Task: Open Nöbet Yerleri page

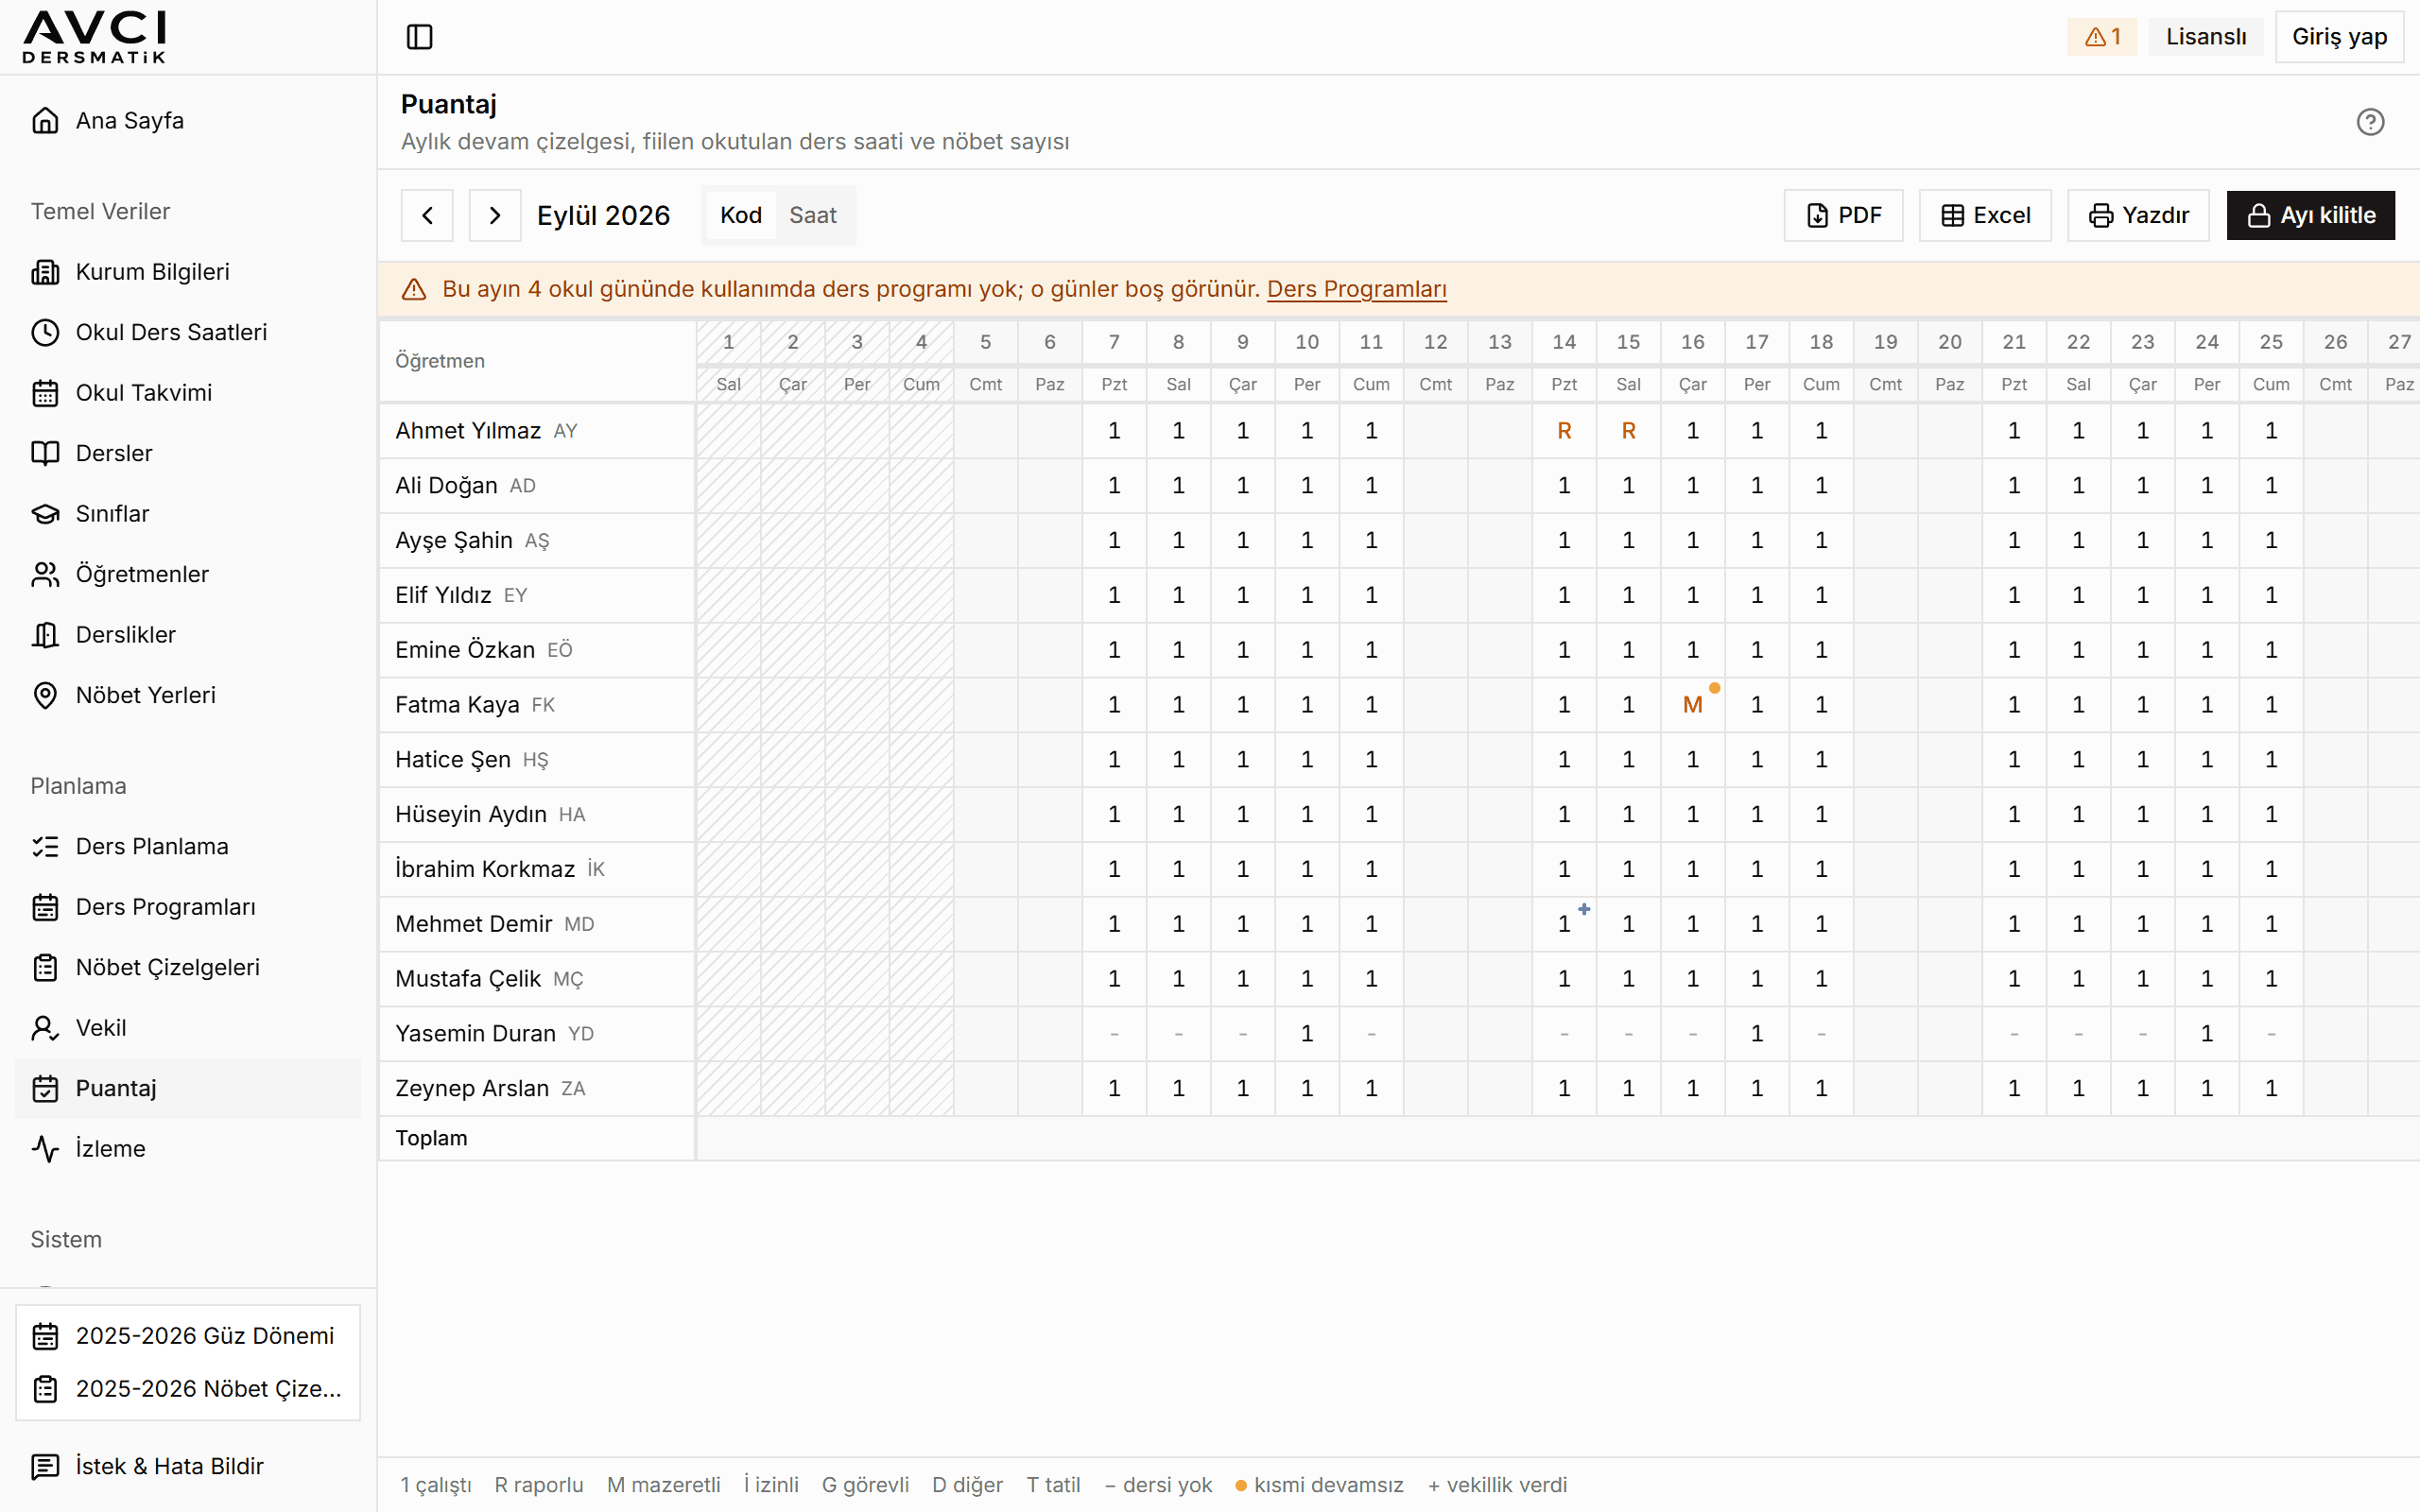Action: pos(188,695)
